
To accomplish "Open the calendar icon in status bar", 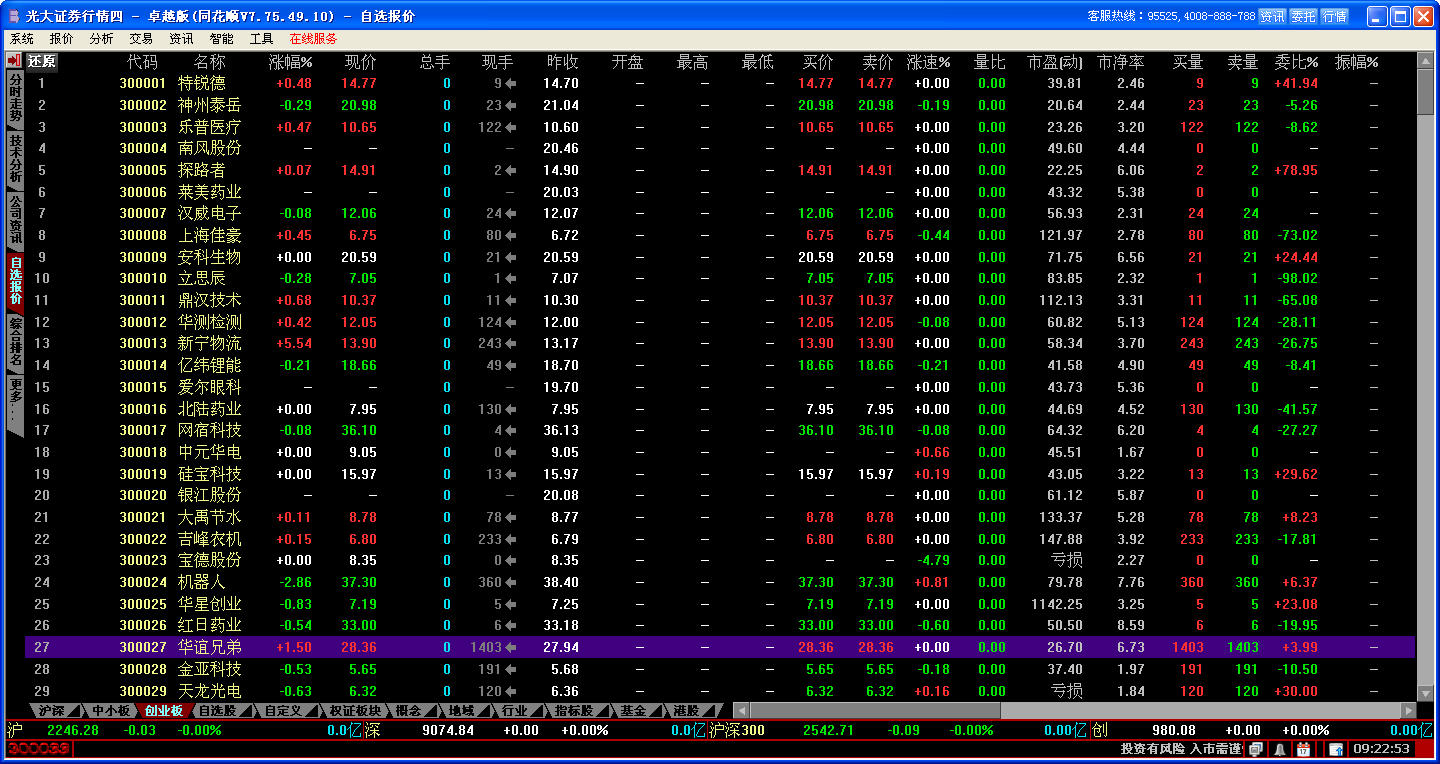I will [1303, 749].
